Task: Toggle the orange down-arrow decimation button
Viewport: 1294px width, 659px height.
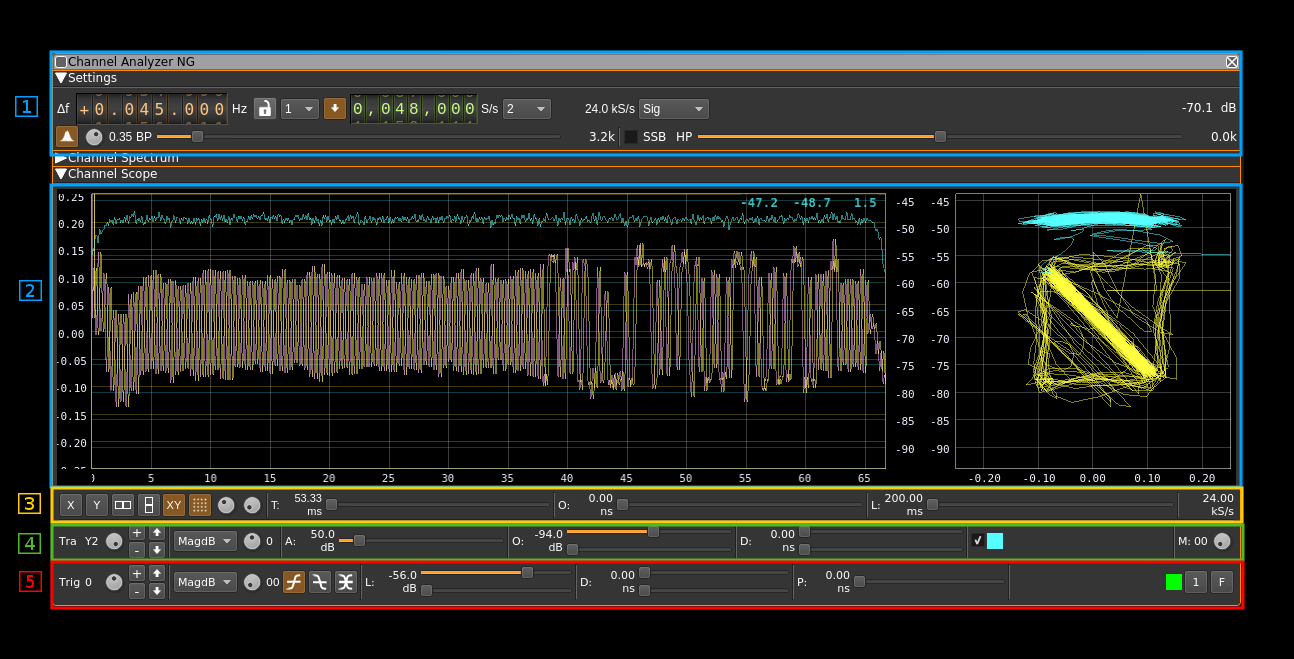Action: [x=335, y=109]
